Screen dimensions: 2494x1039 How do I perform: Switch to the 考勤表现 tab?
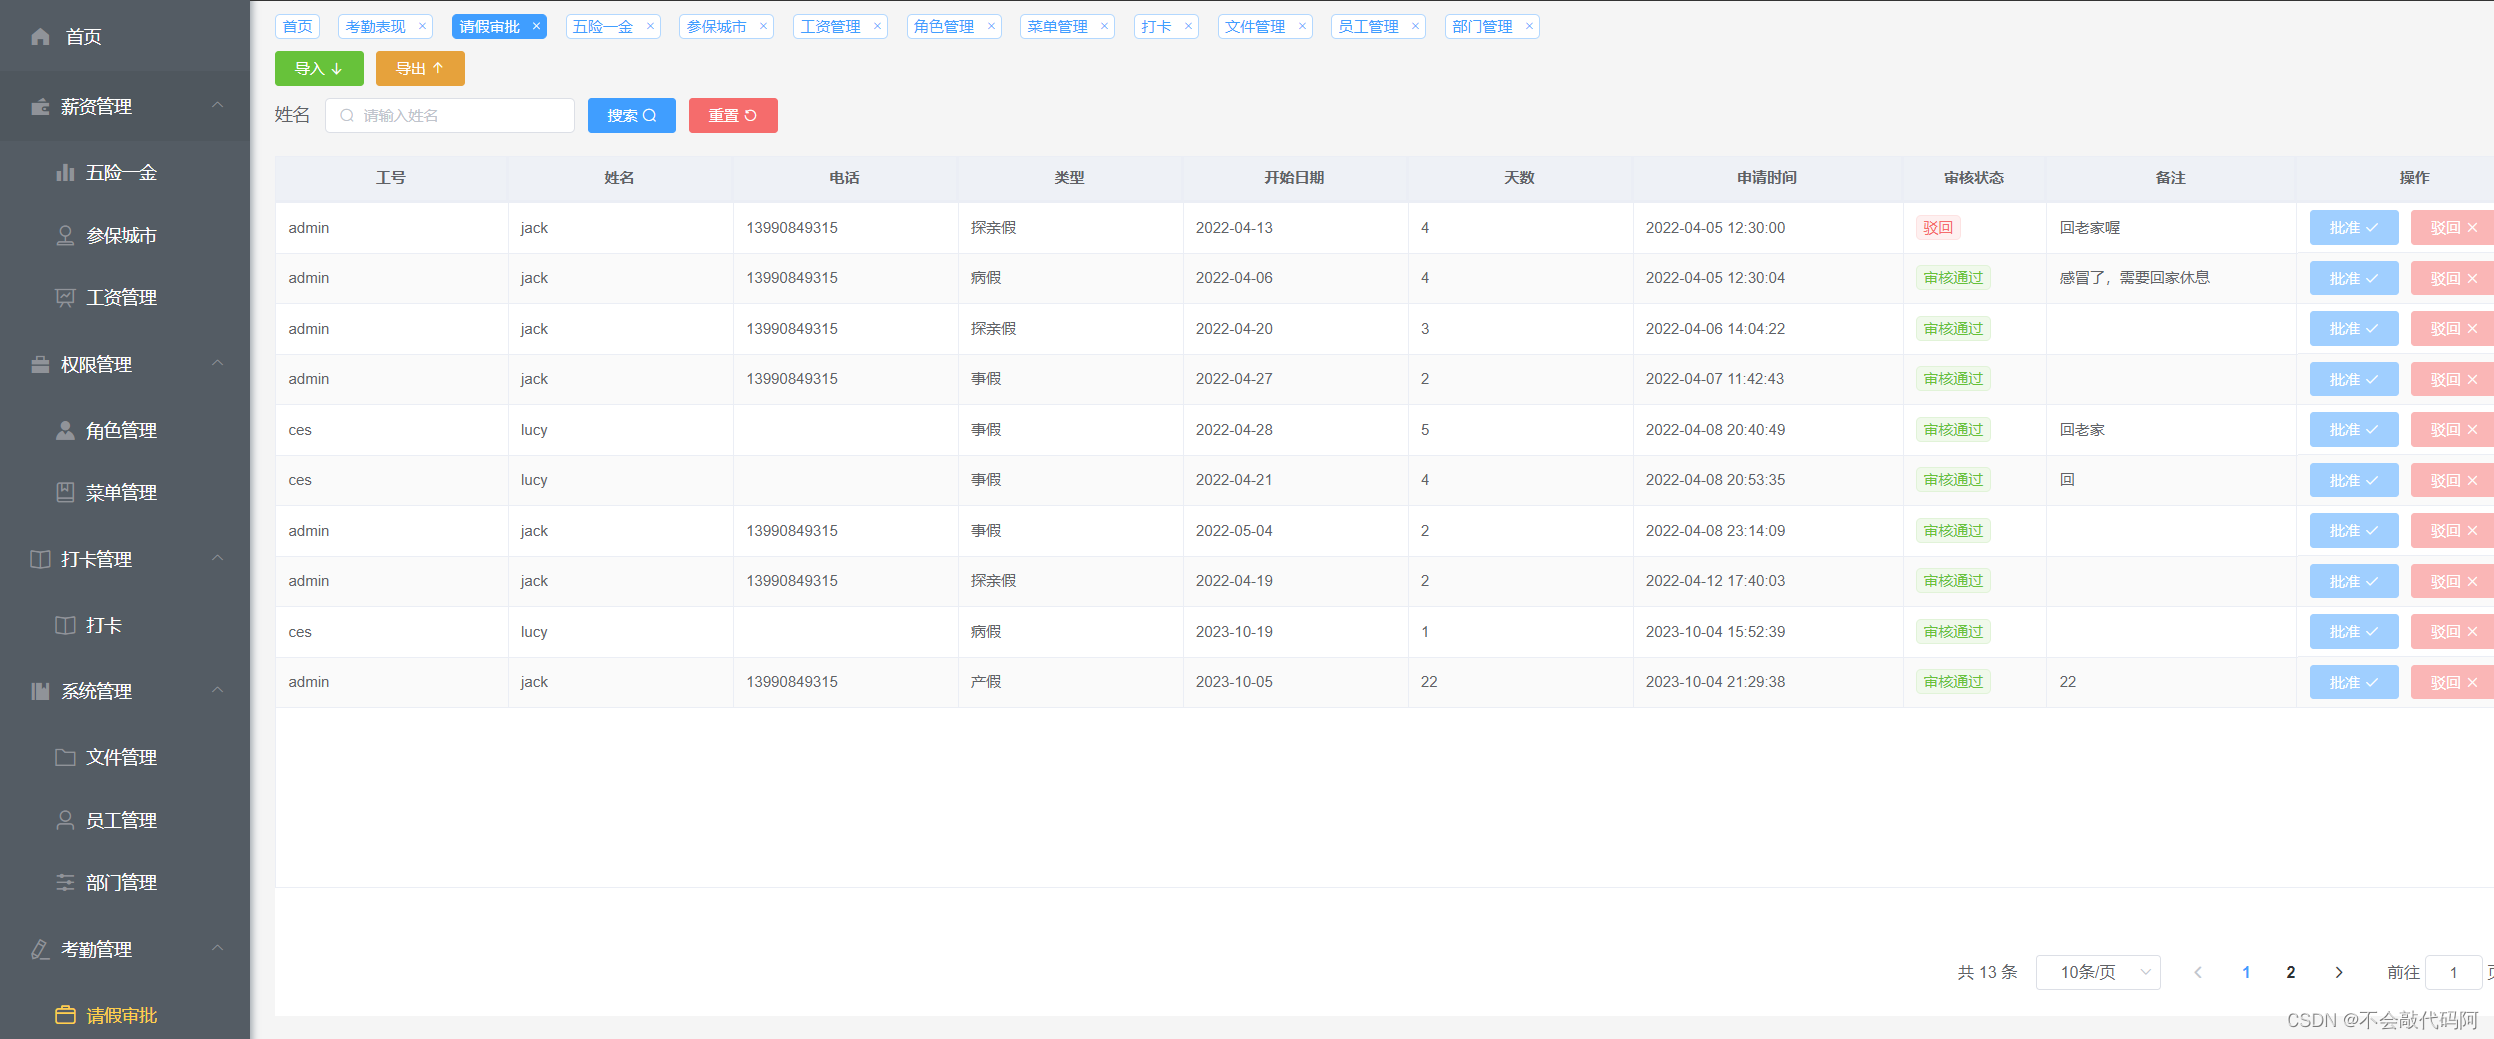tap(376, 27)
